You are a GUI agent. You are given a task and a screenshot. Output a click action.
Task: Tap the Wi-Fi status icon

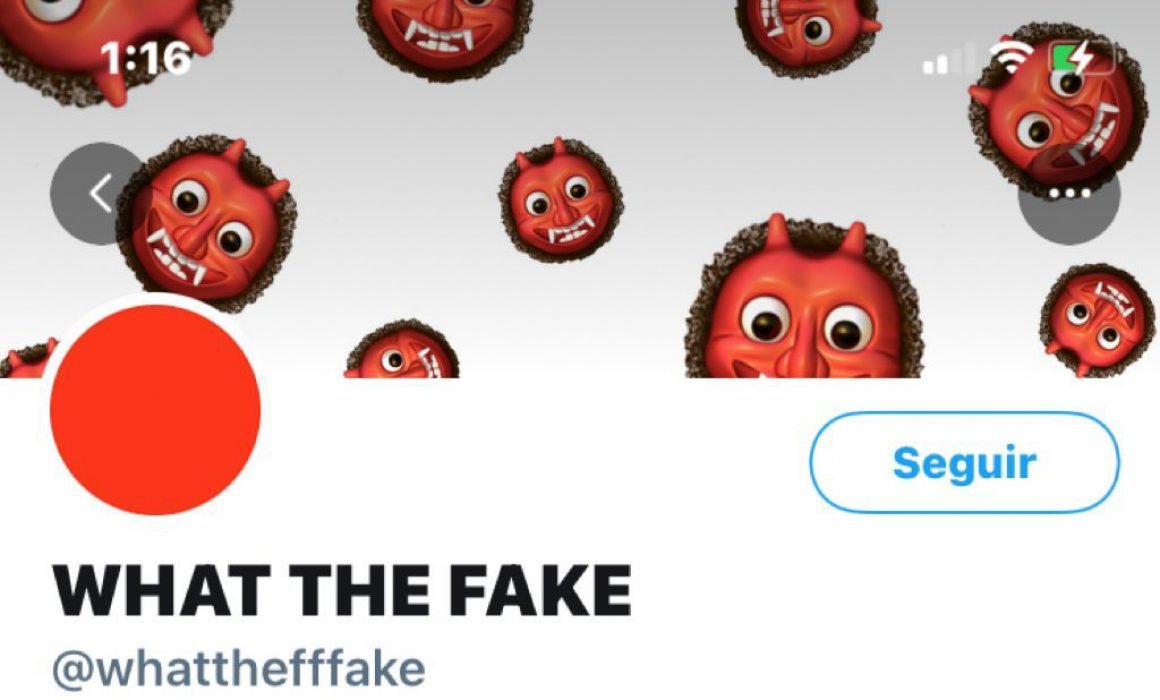(1014, 57)
